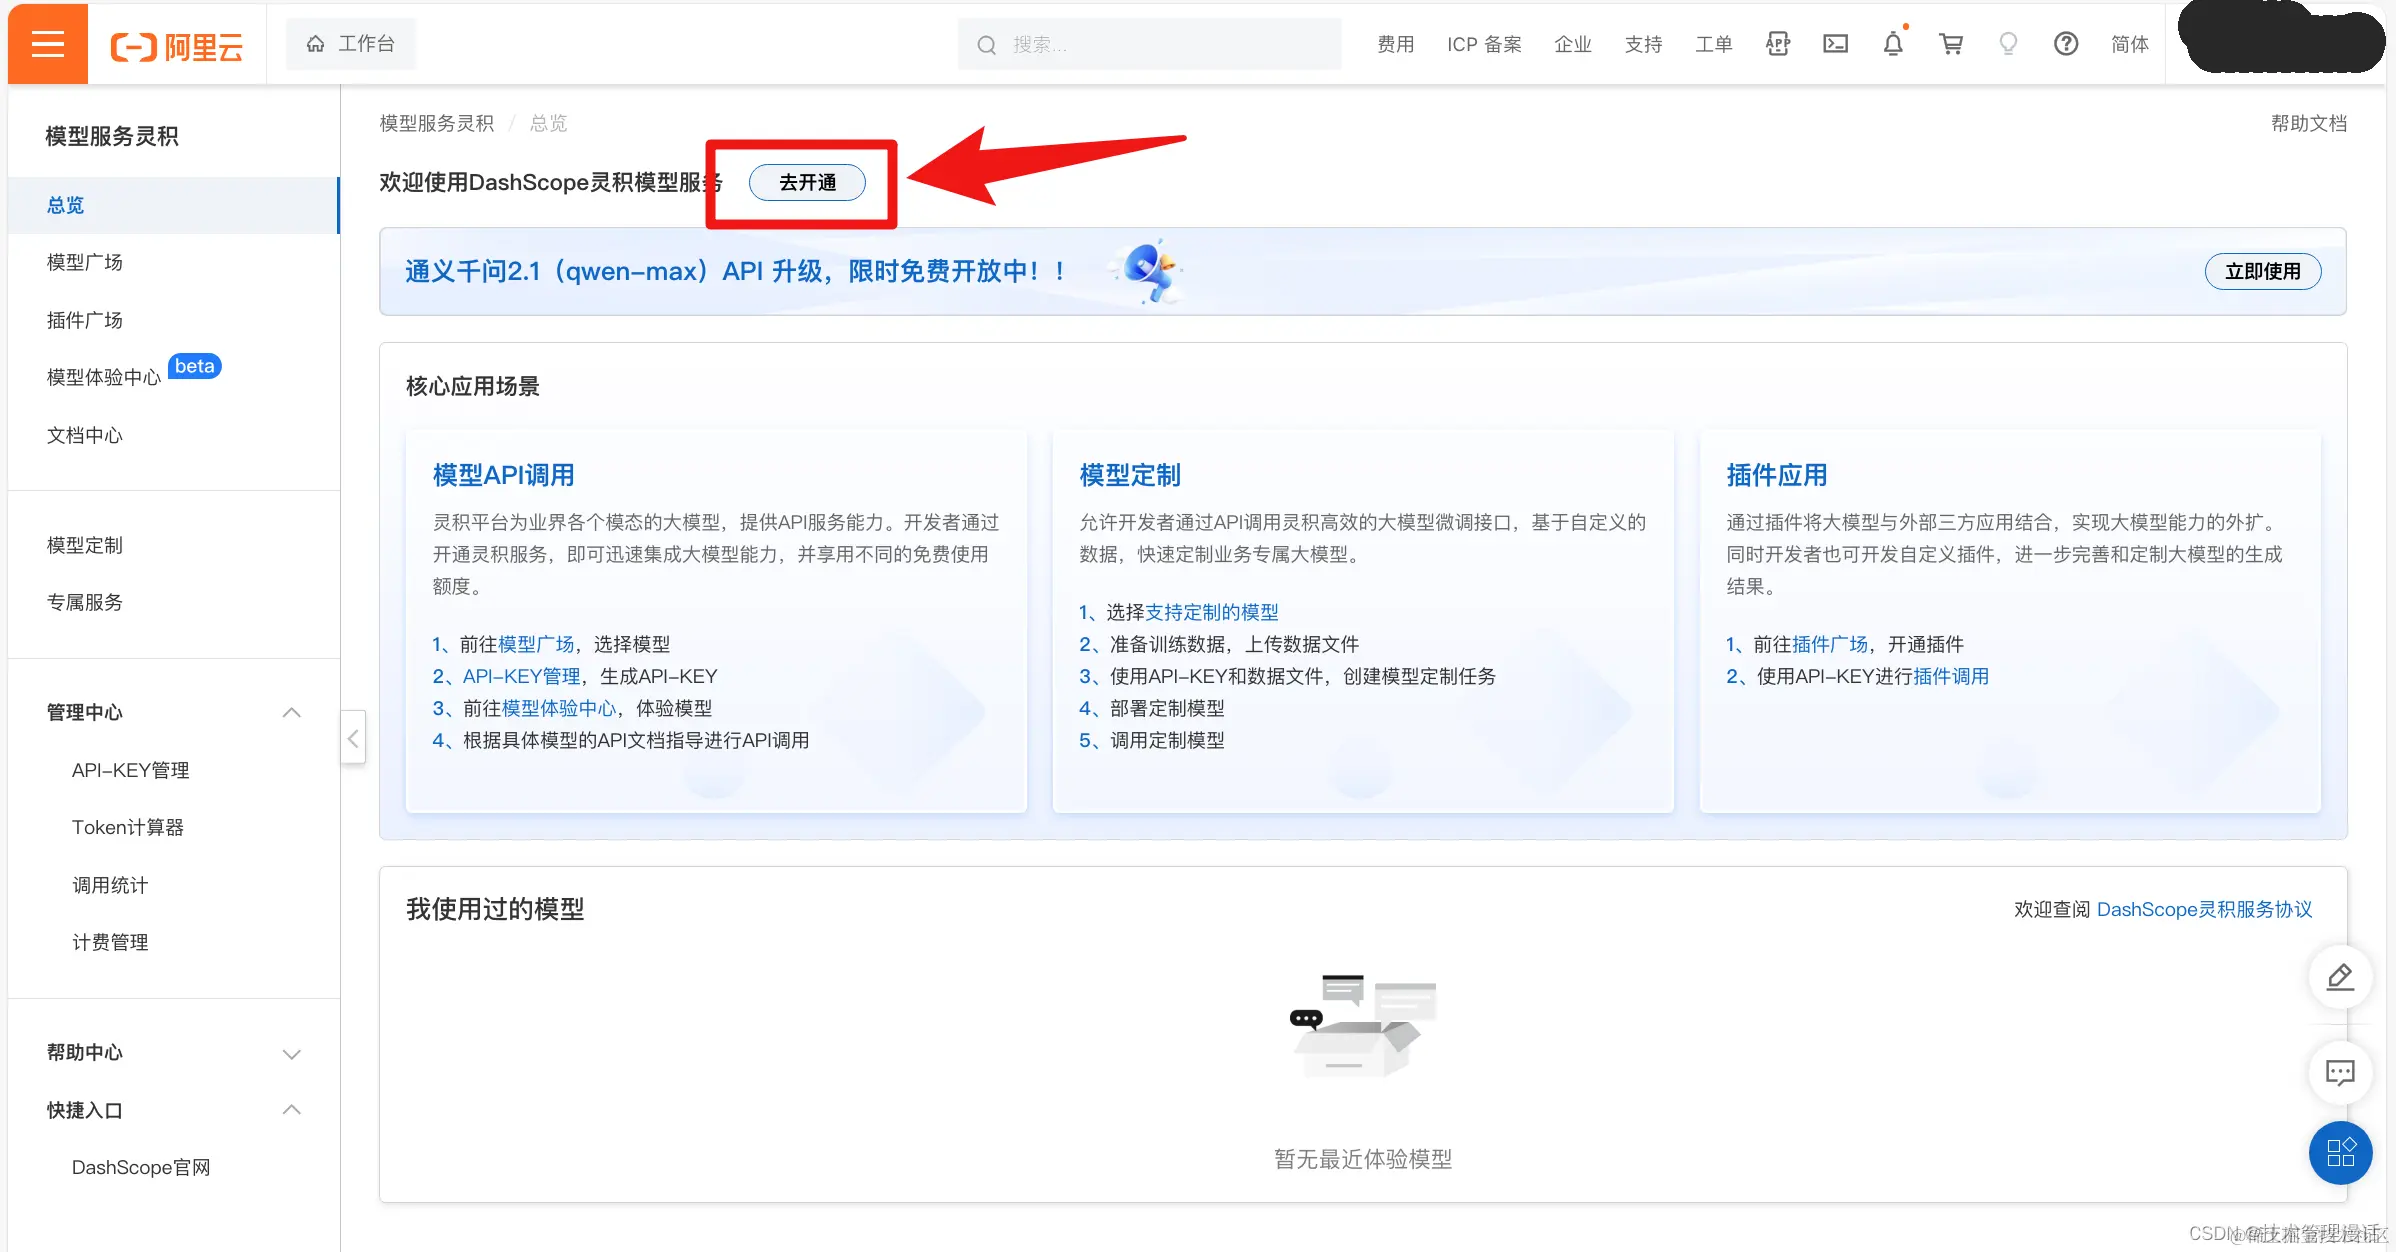Open the APP mobile app download icon

[1777, 44]
